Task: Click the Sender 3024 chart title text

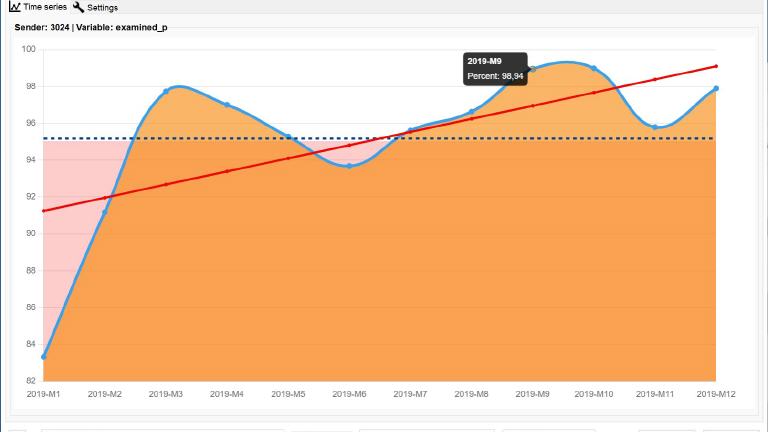Action: click(x=91, y=27)
